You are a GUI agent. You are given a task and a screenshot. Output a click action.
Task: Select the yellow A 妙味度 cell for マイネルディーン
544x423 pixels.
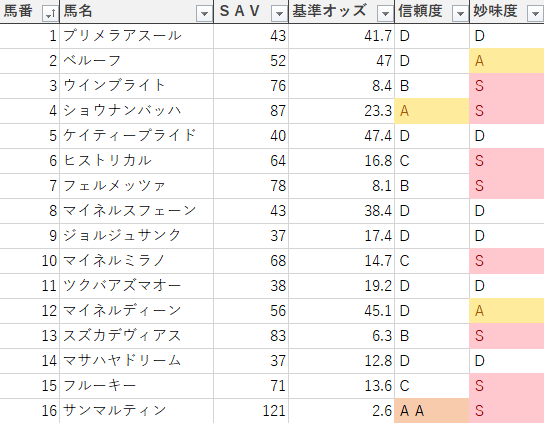coord(507,311)
